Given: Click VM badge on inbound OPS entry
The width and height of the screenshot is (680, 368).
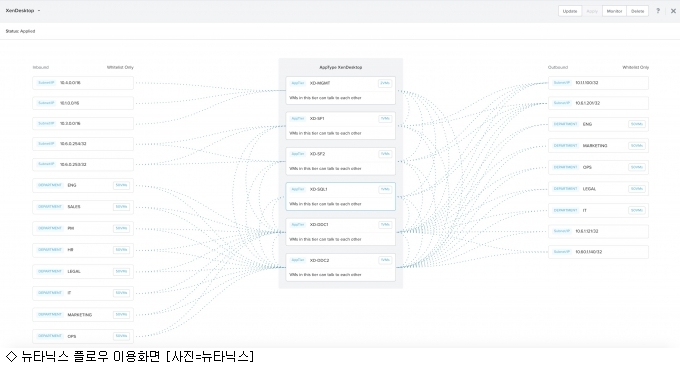Looking at the screenshot, I should (121, 336).
